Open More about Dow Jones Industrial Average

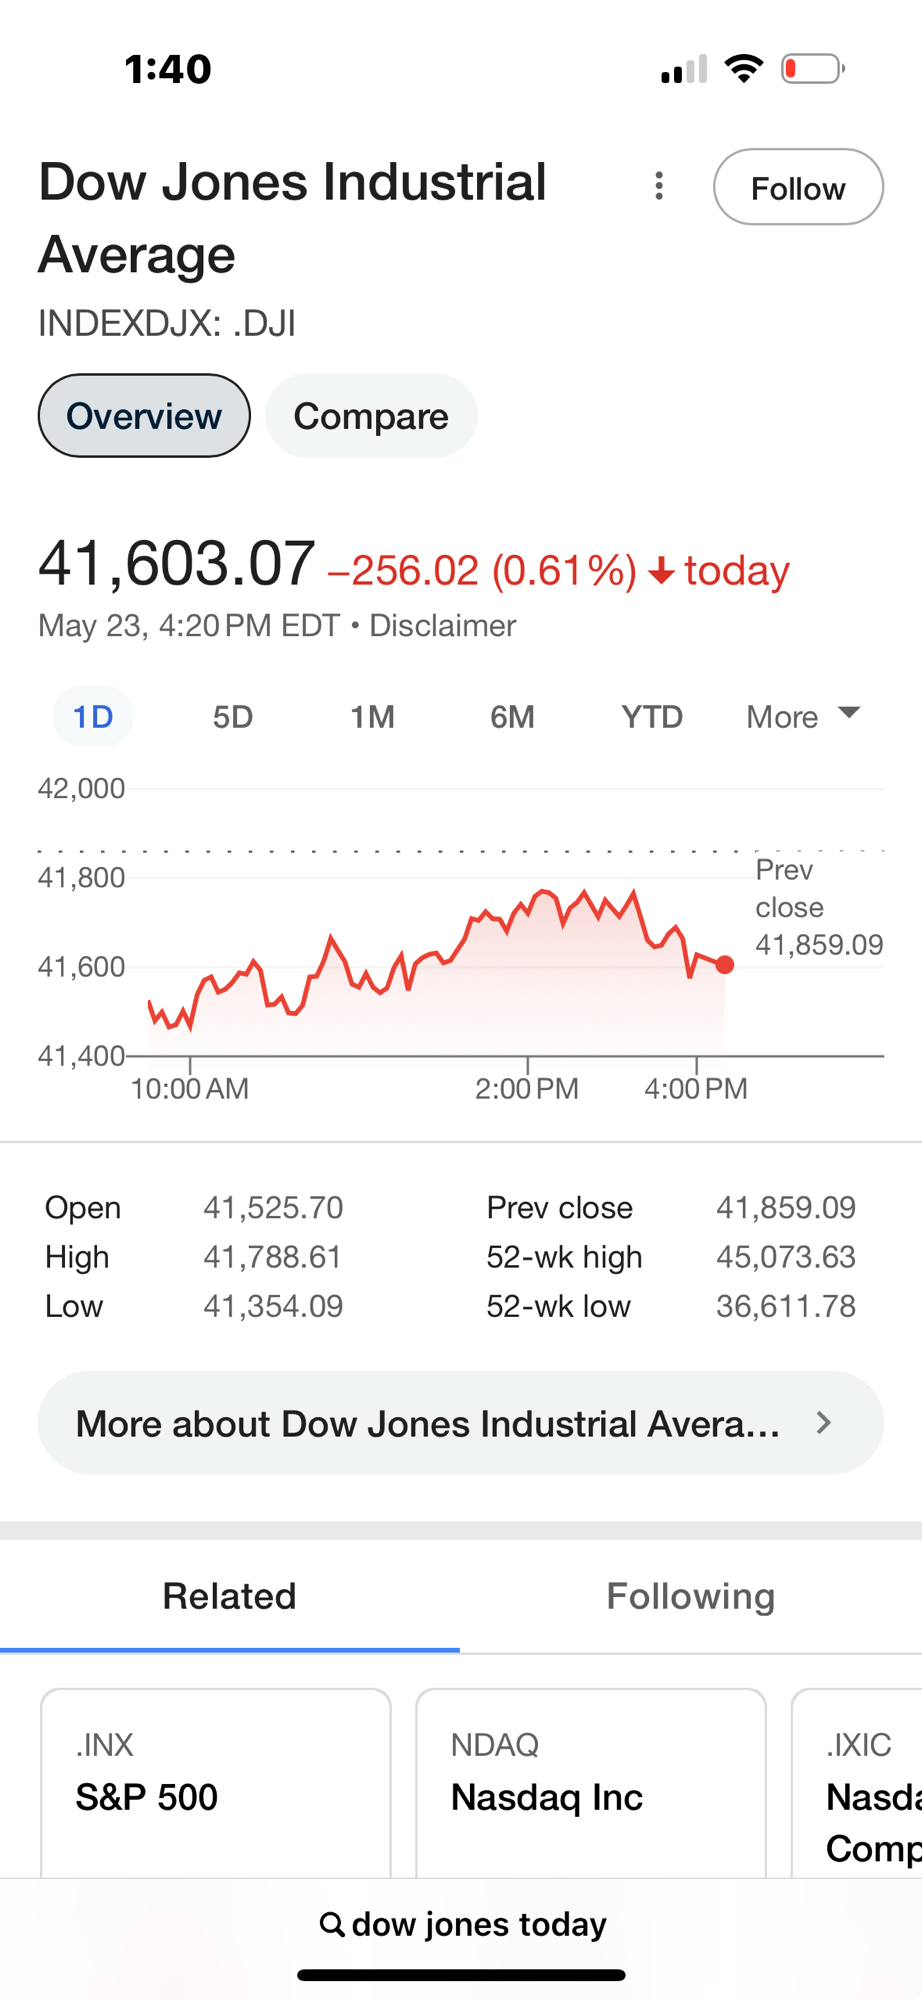coord(461,1423)
